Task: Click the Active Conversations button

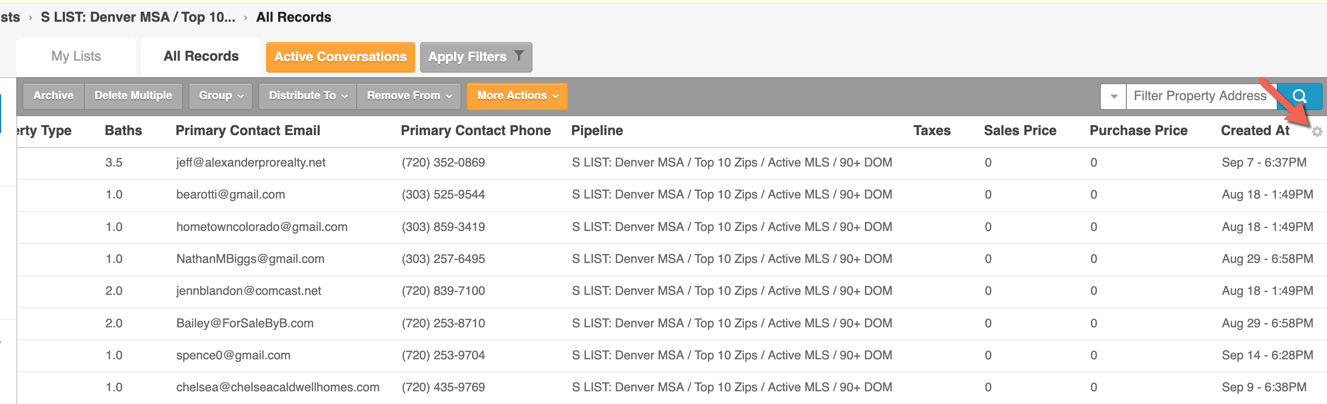Action: pyautogui.click(x=341, y=57)
